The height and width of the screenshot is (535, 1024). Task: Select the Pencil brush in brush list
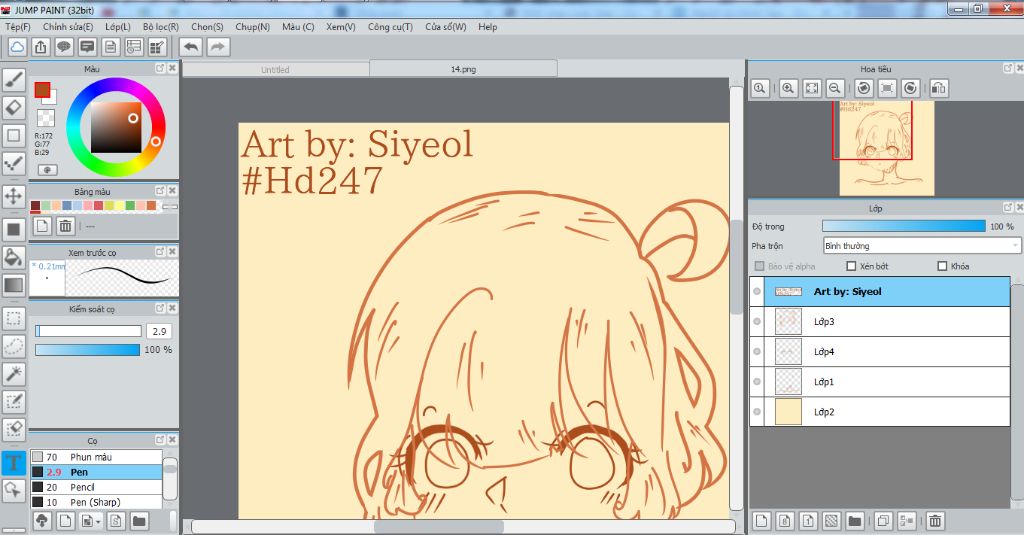click(x=96, y=487)
